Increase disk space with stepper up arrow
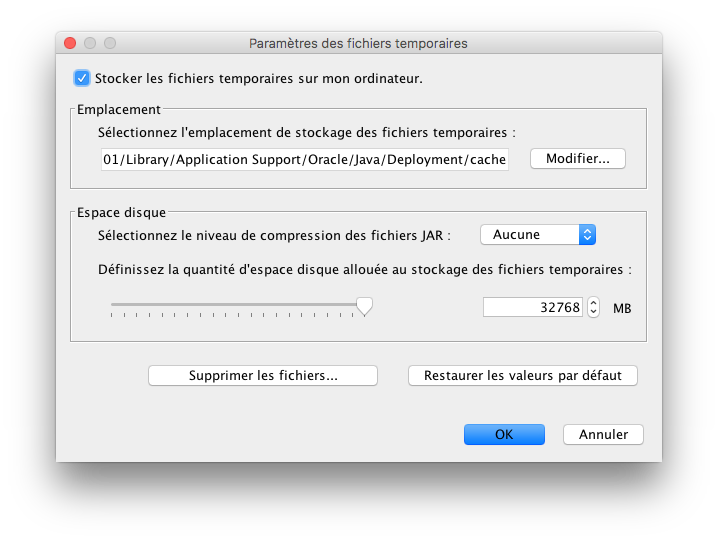The width and height of the screenshot is (718, 542). (x=593, y=302)
